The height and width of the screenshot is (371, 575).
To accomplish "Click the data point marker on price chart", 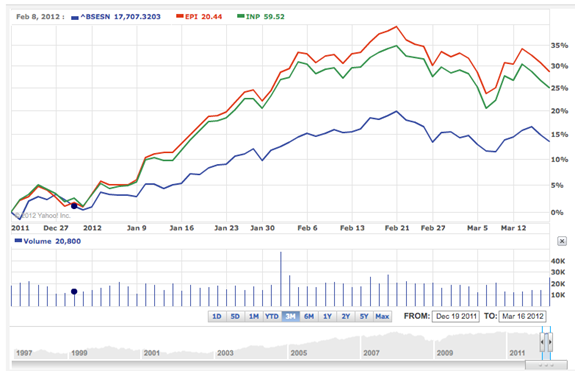I will pyautogui.click(x=74, y=206).
